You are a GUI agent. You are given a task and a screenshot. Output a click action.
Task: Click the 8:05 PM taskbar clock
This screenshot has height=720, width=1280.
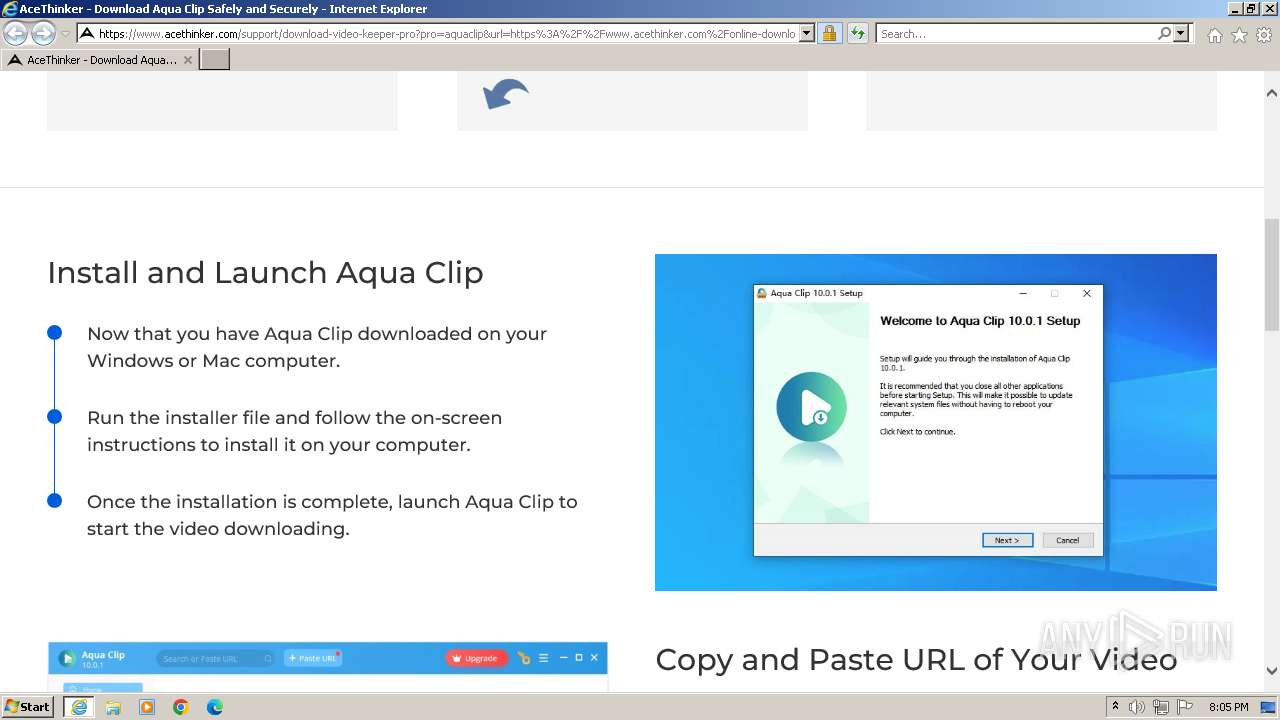tap(1229, 707)
